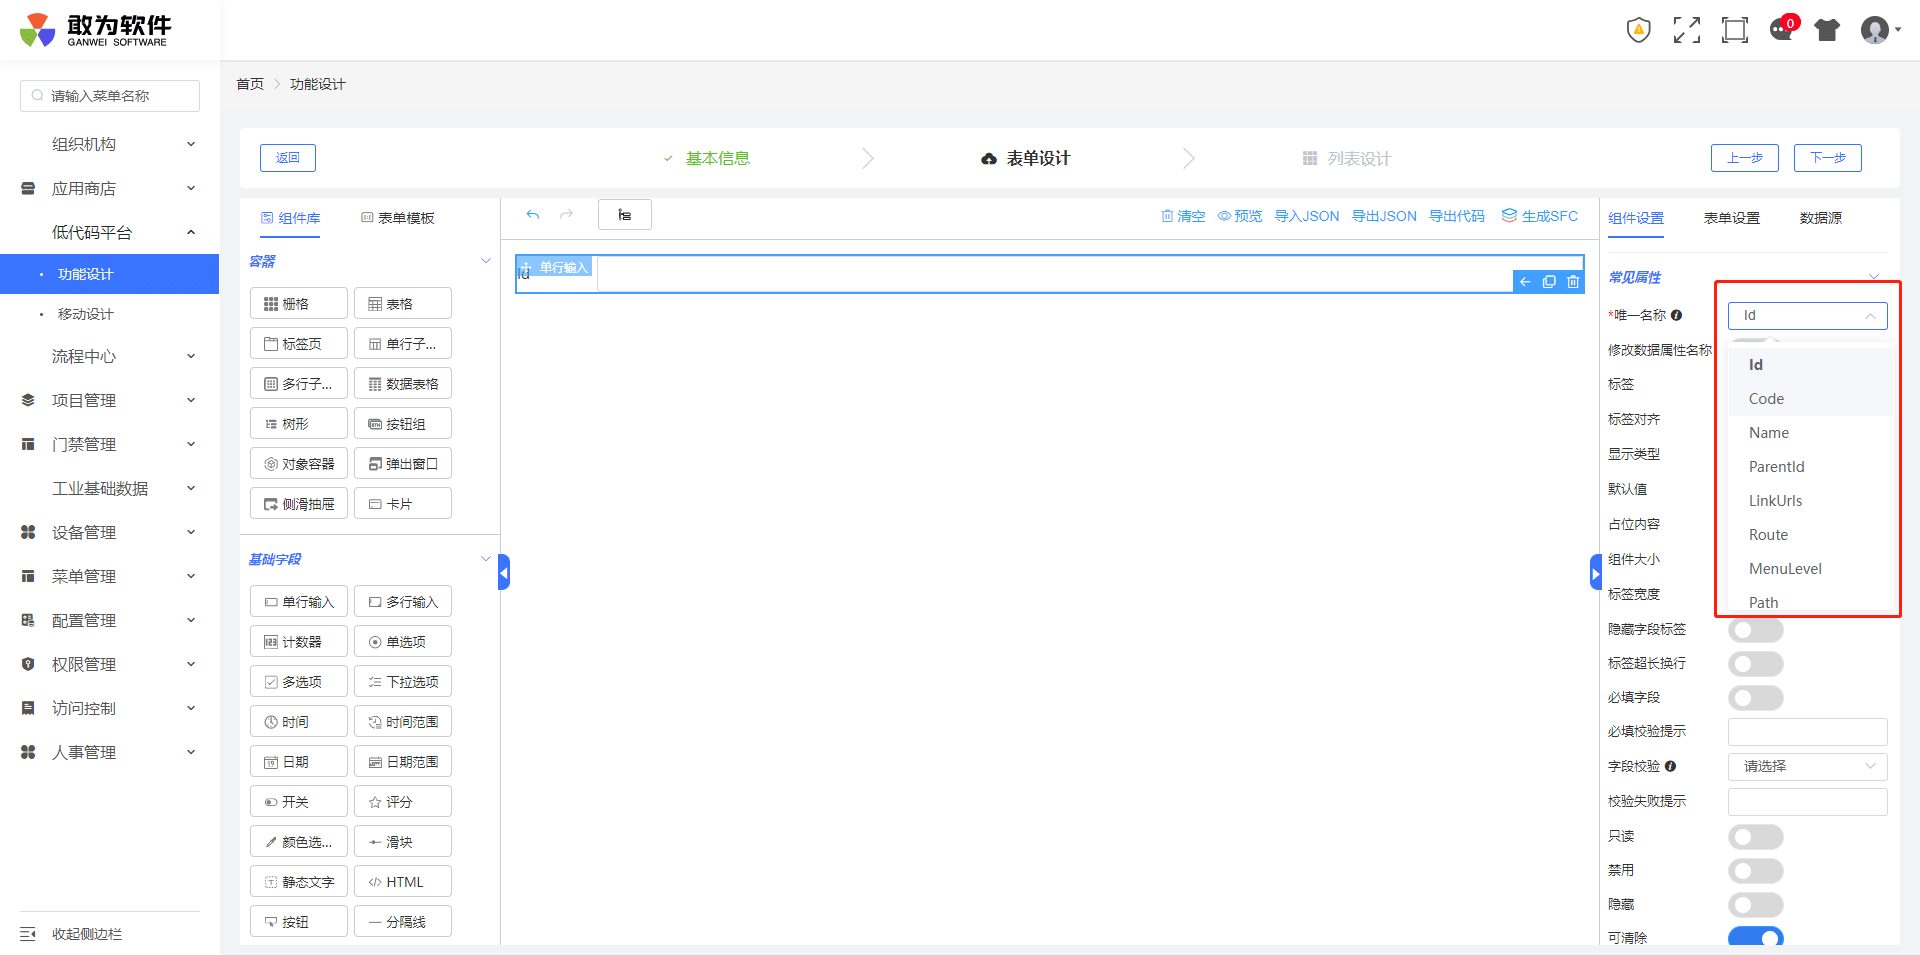Screen dimensions: 1920x955
Task: Click the 上一步 button
Action: [1745, 158]
